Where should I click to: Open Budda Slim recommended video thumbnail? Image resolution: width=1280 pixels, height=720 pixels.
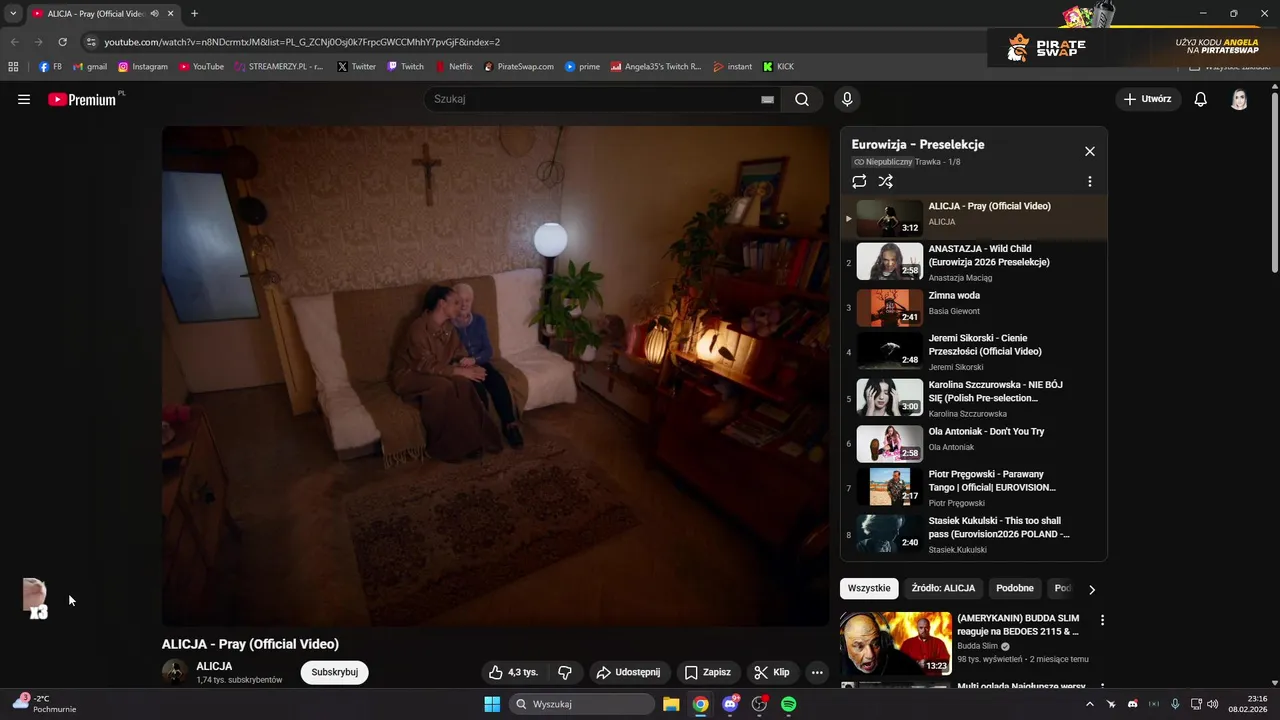pos(896,643)
